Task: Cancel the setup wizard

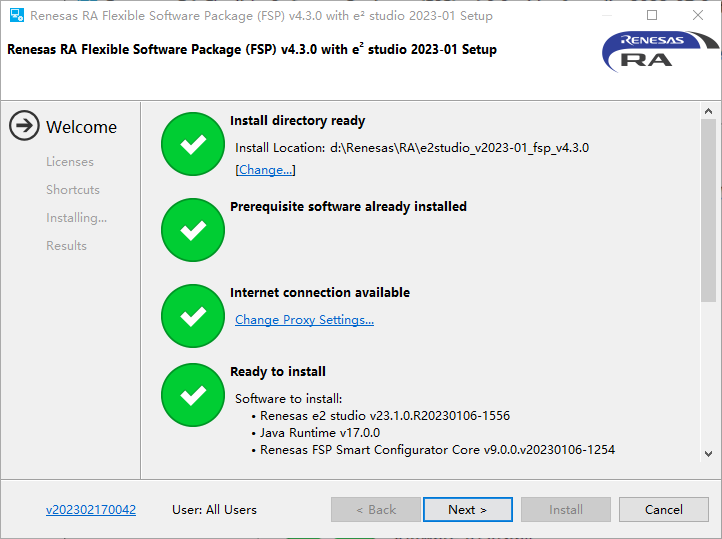Action: point(664,510)
